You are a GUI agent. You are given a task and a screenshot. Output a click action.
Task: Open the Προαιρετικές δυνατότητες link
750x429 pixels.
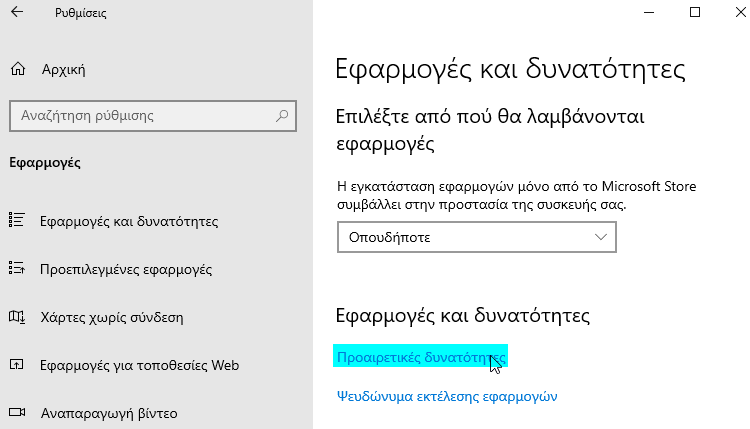pos(421,357)
